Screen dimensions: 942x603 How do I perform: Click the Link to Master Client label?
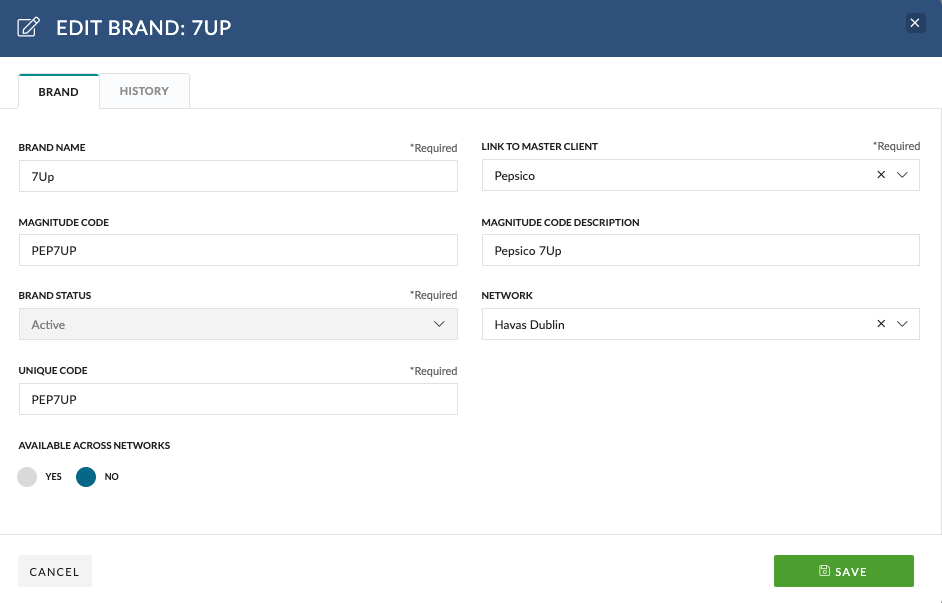(539, 147)
